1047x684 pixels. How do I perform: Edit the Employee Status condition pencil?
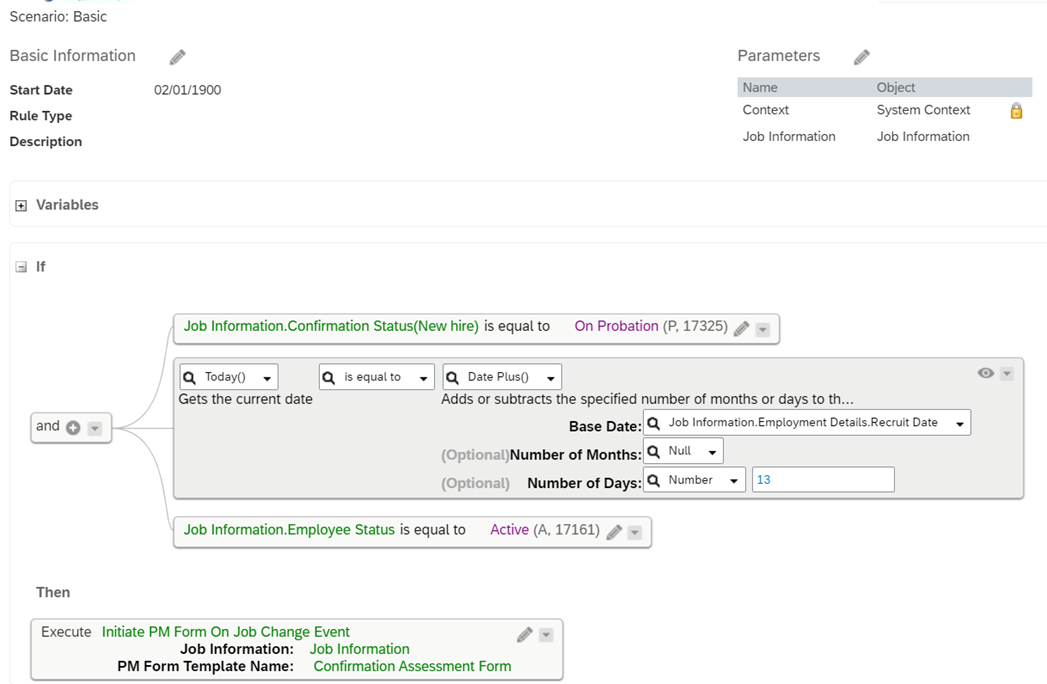pos(614,532)
